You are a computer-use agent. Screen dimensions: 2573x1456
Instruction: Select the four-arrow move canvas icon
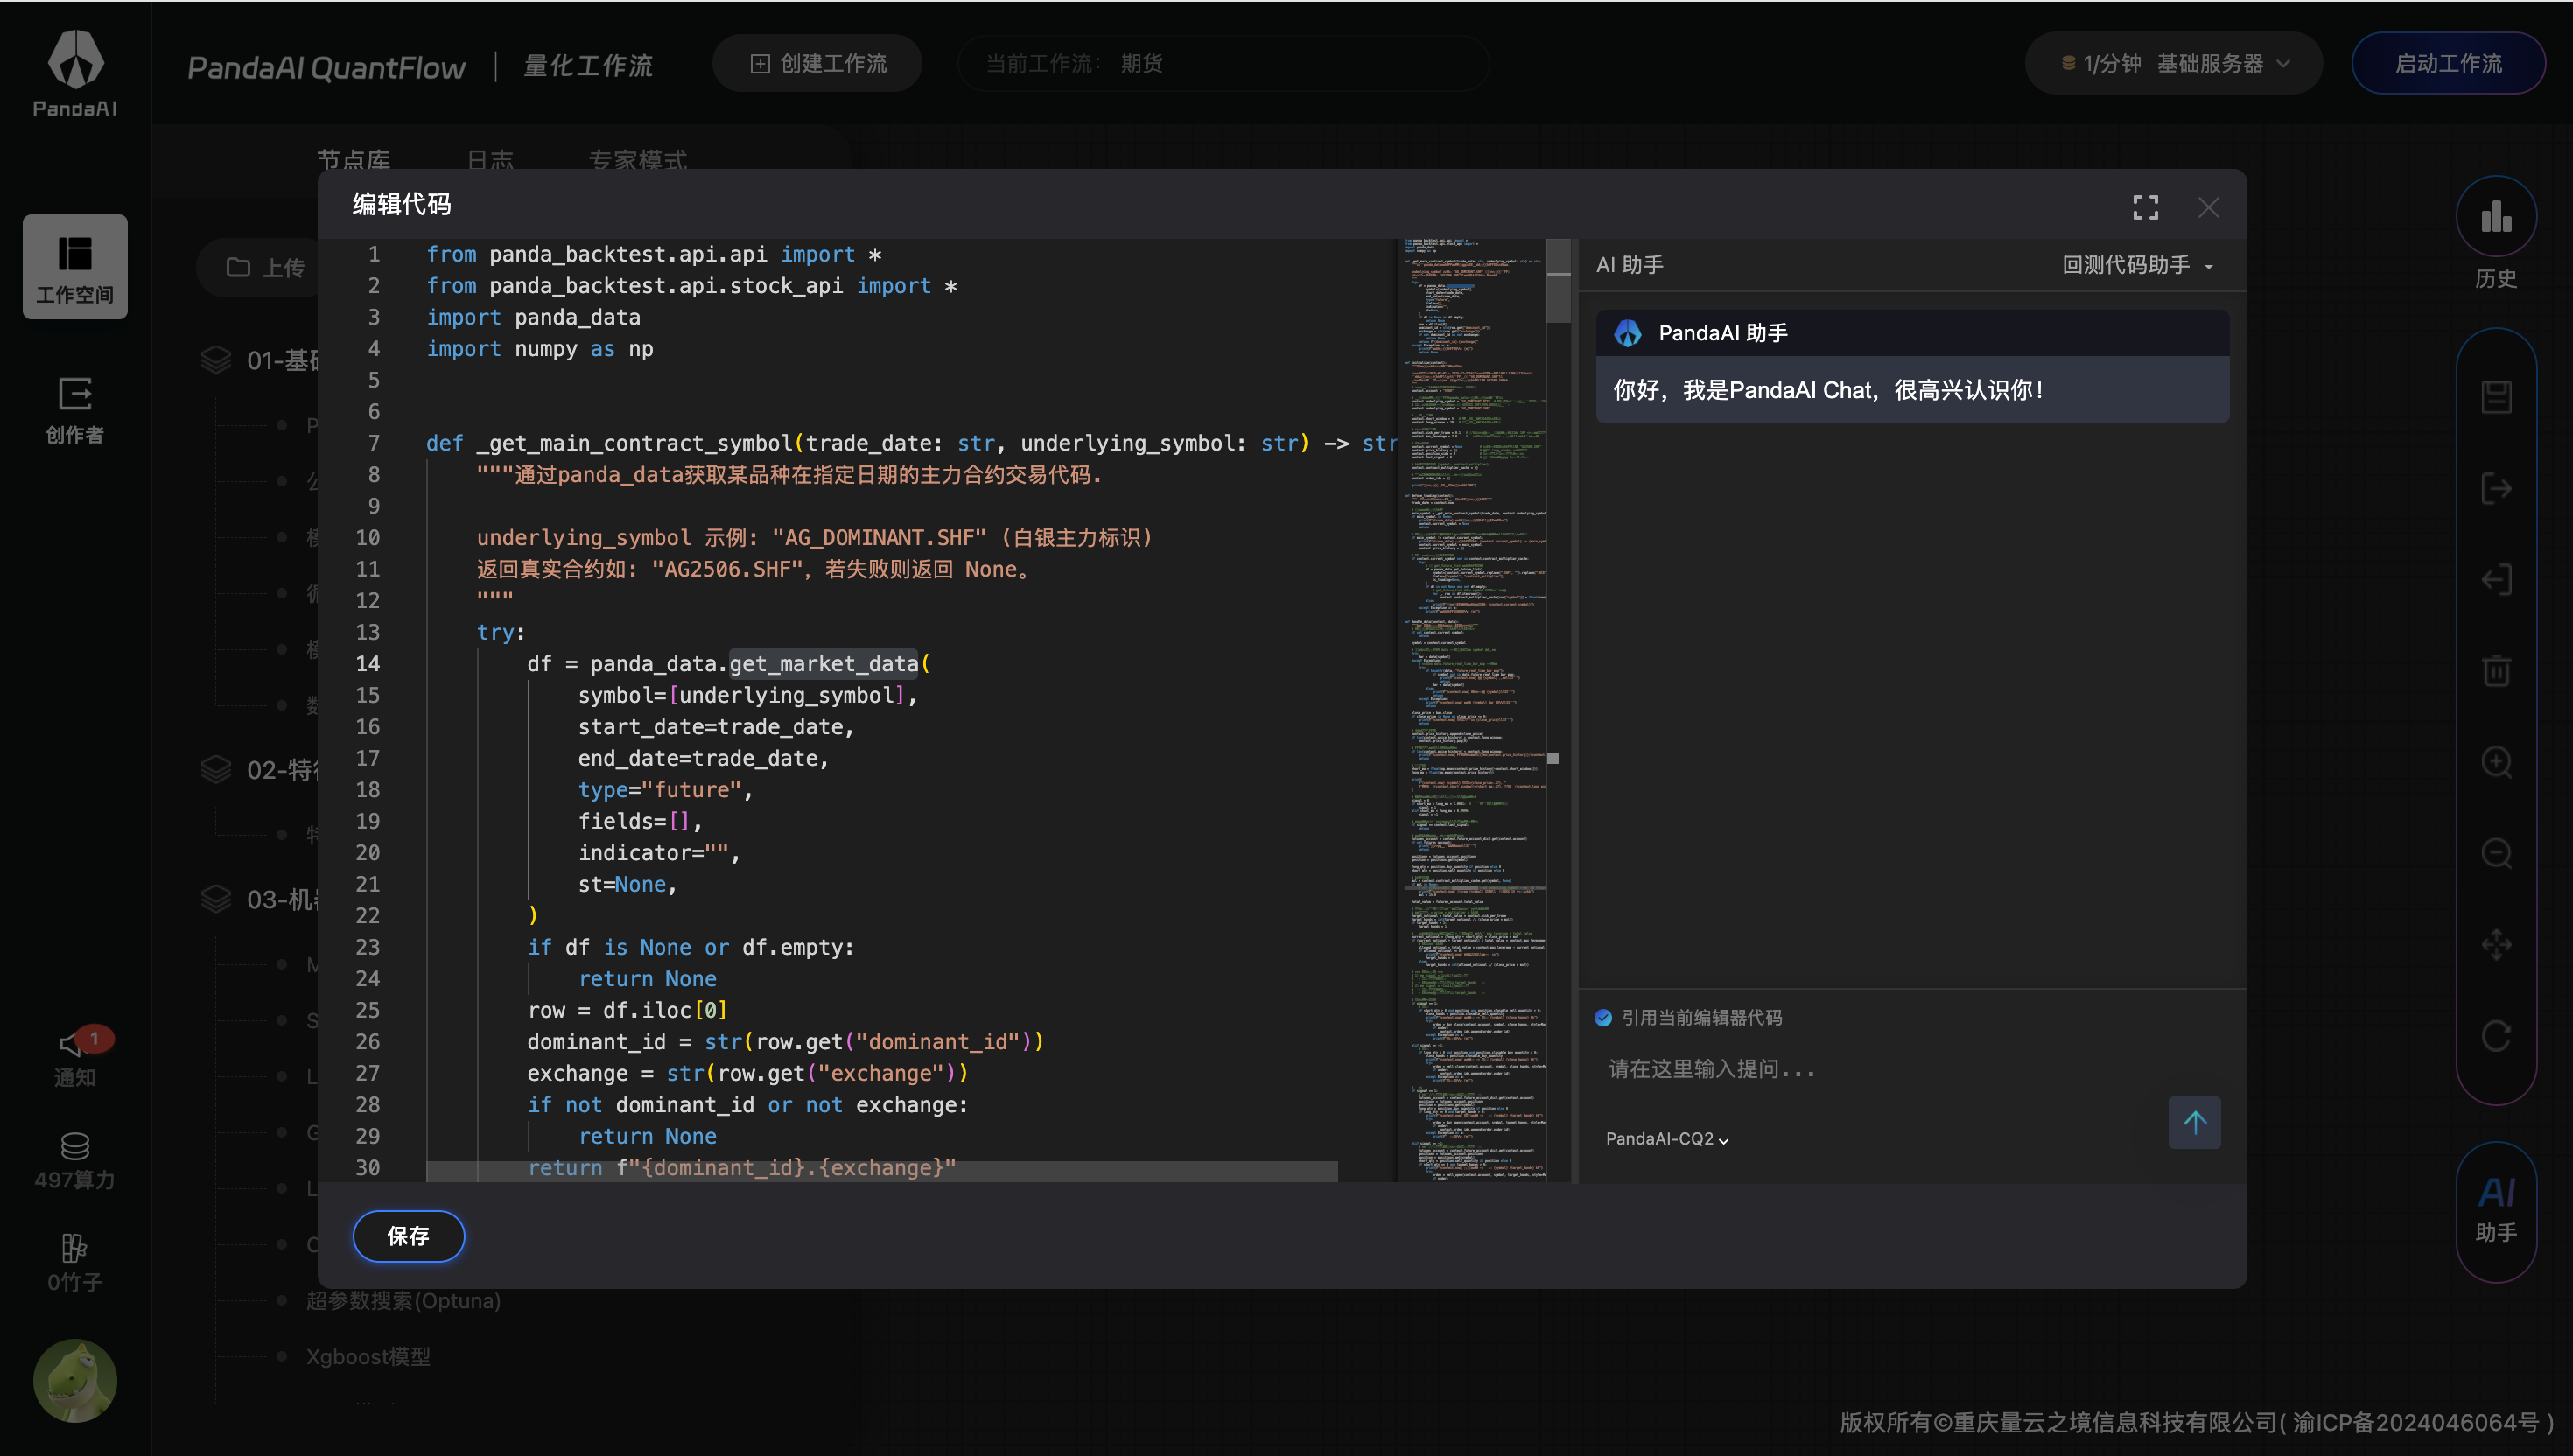tap(2496, 944)
